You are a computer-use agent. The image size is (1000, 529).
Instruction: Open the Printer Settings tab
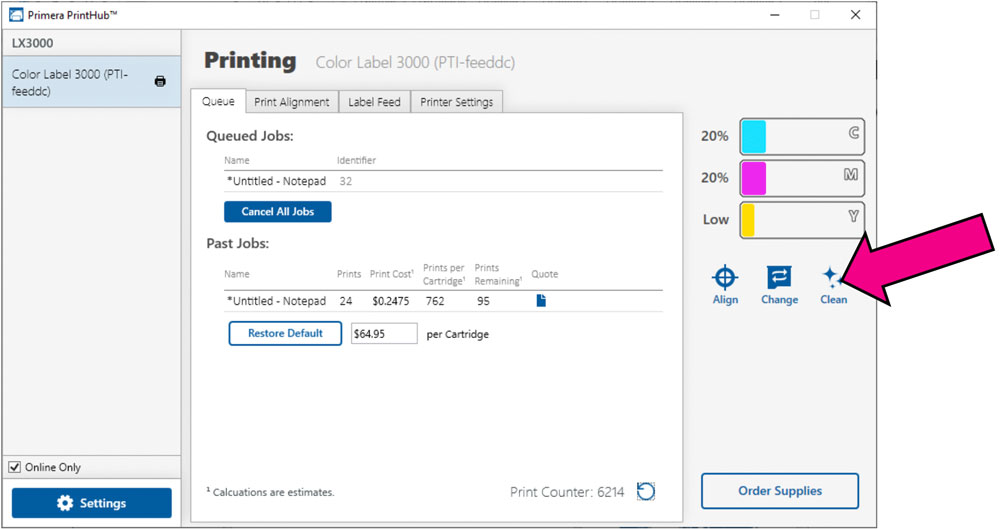point(457,102)
